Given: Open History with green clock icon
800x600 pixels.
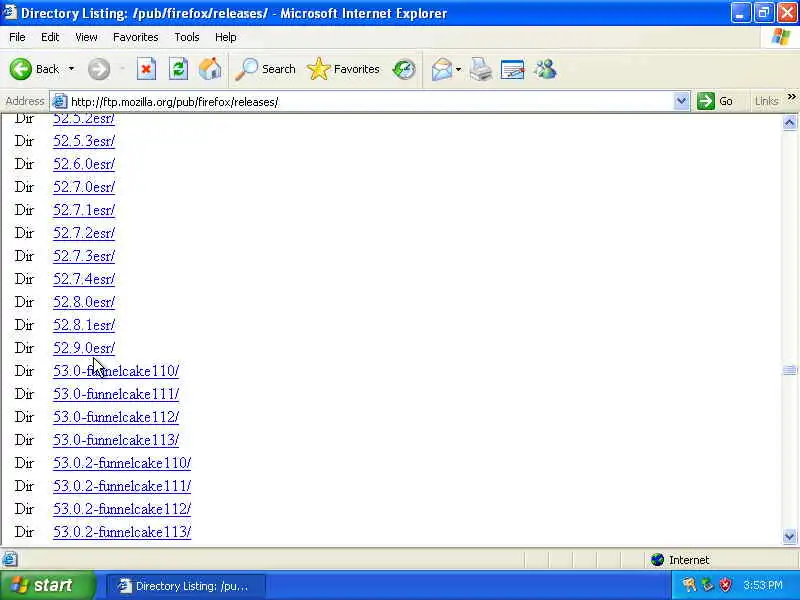Looking at the screenshot, I should (x=404, y=69).
